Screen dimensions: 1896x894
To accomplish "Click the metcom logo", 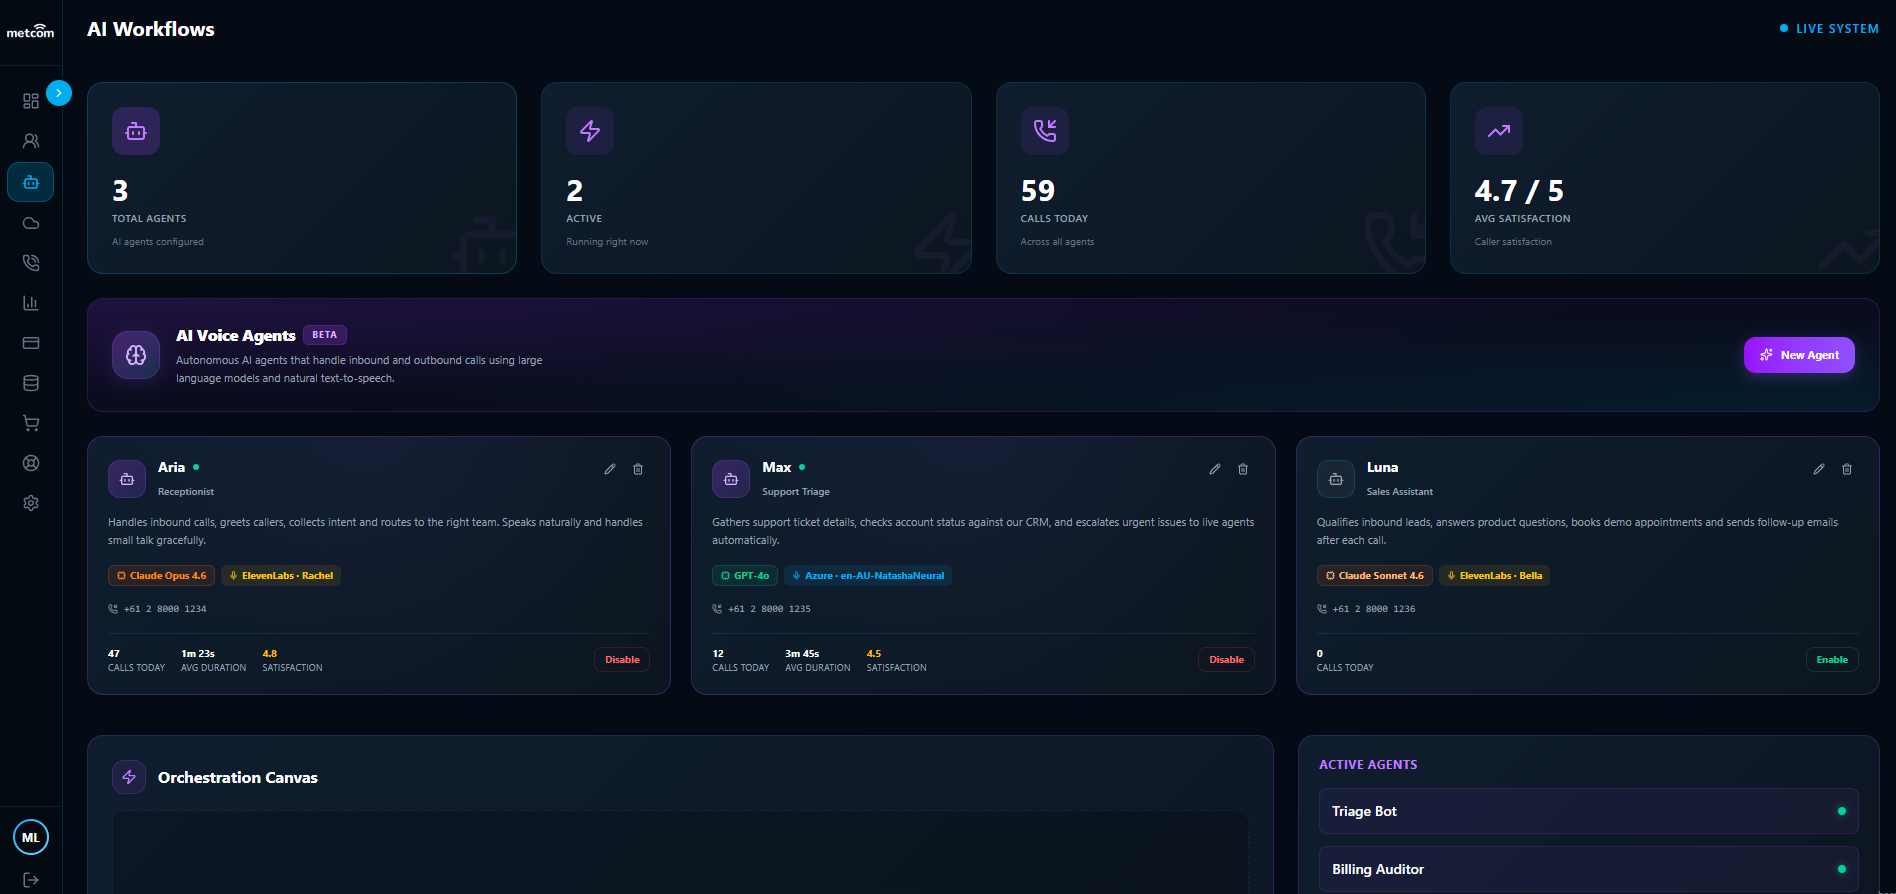I will [x=31, y=32].
